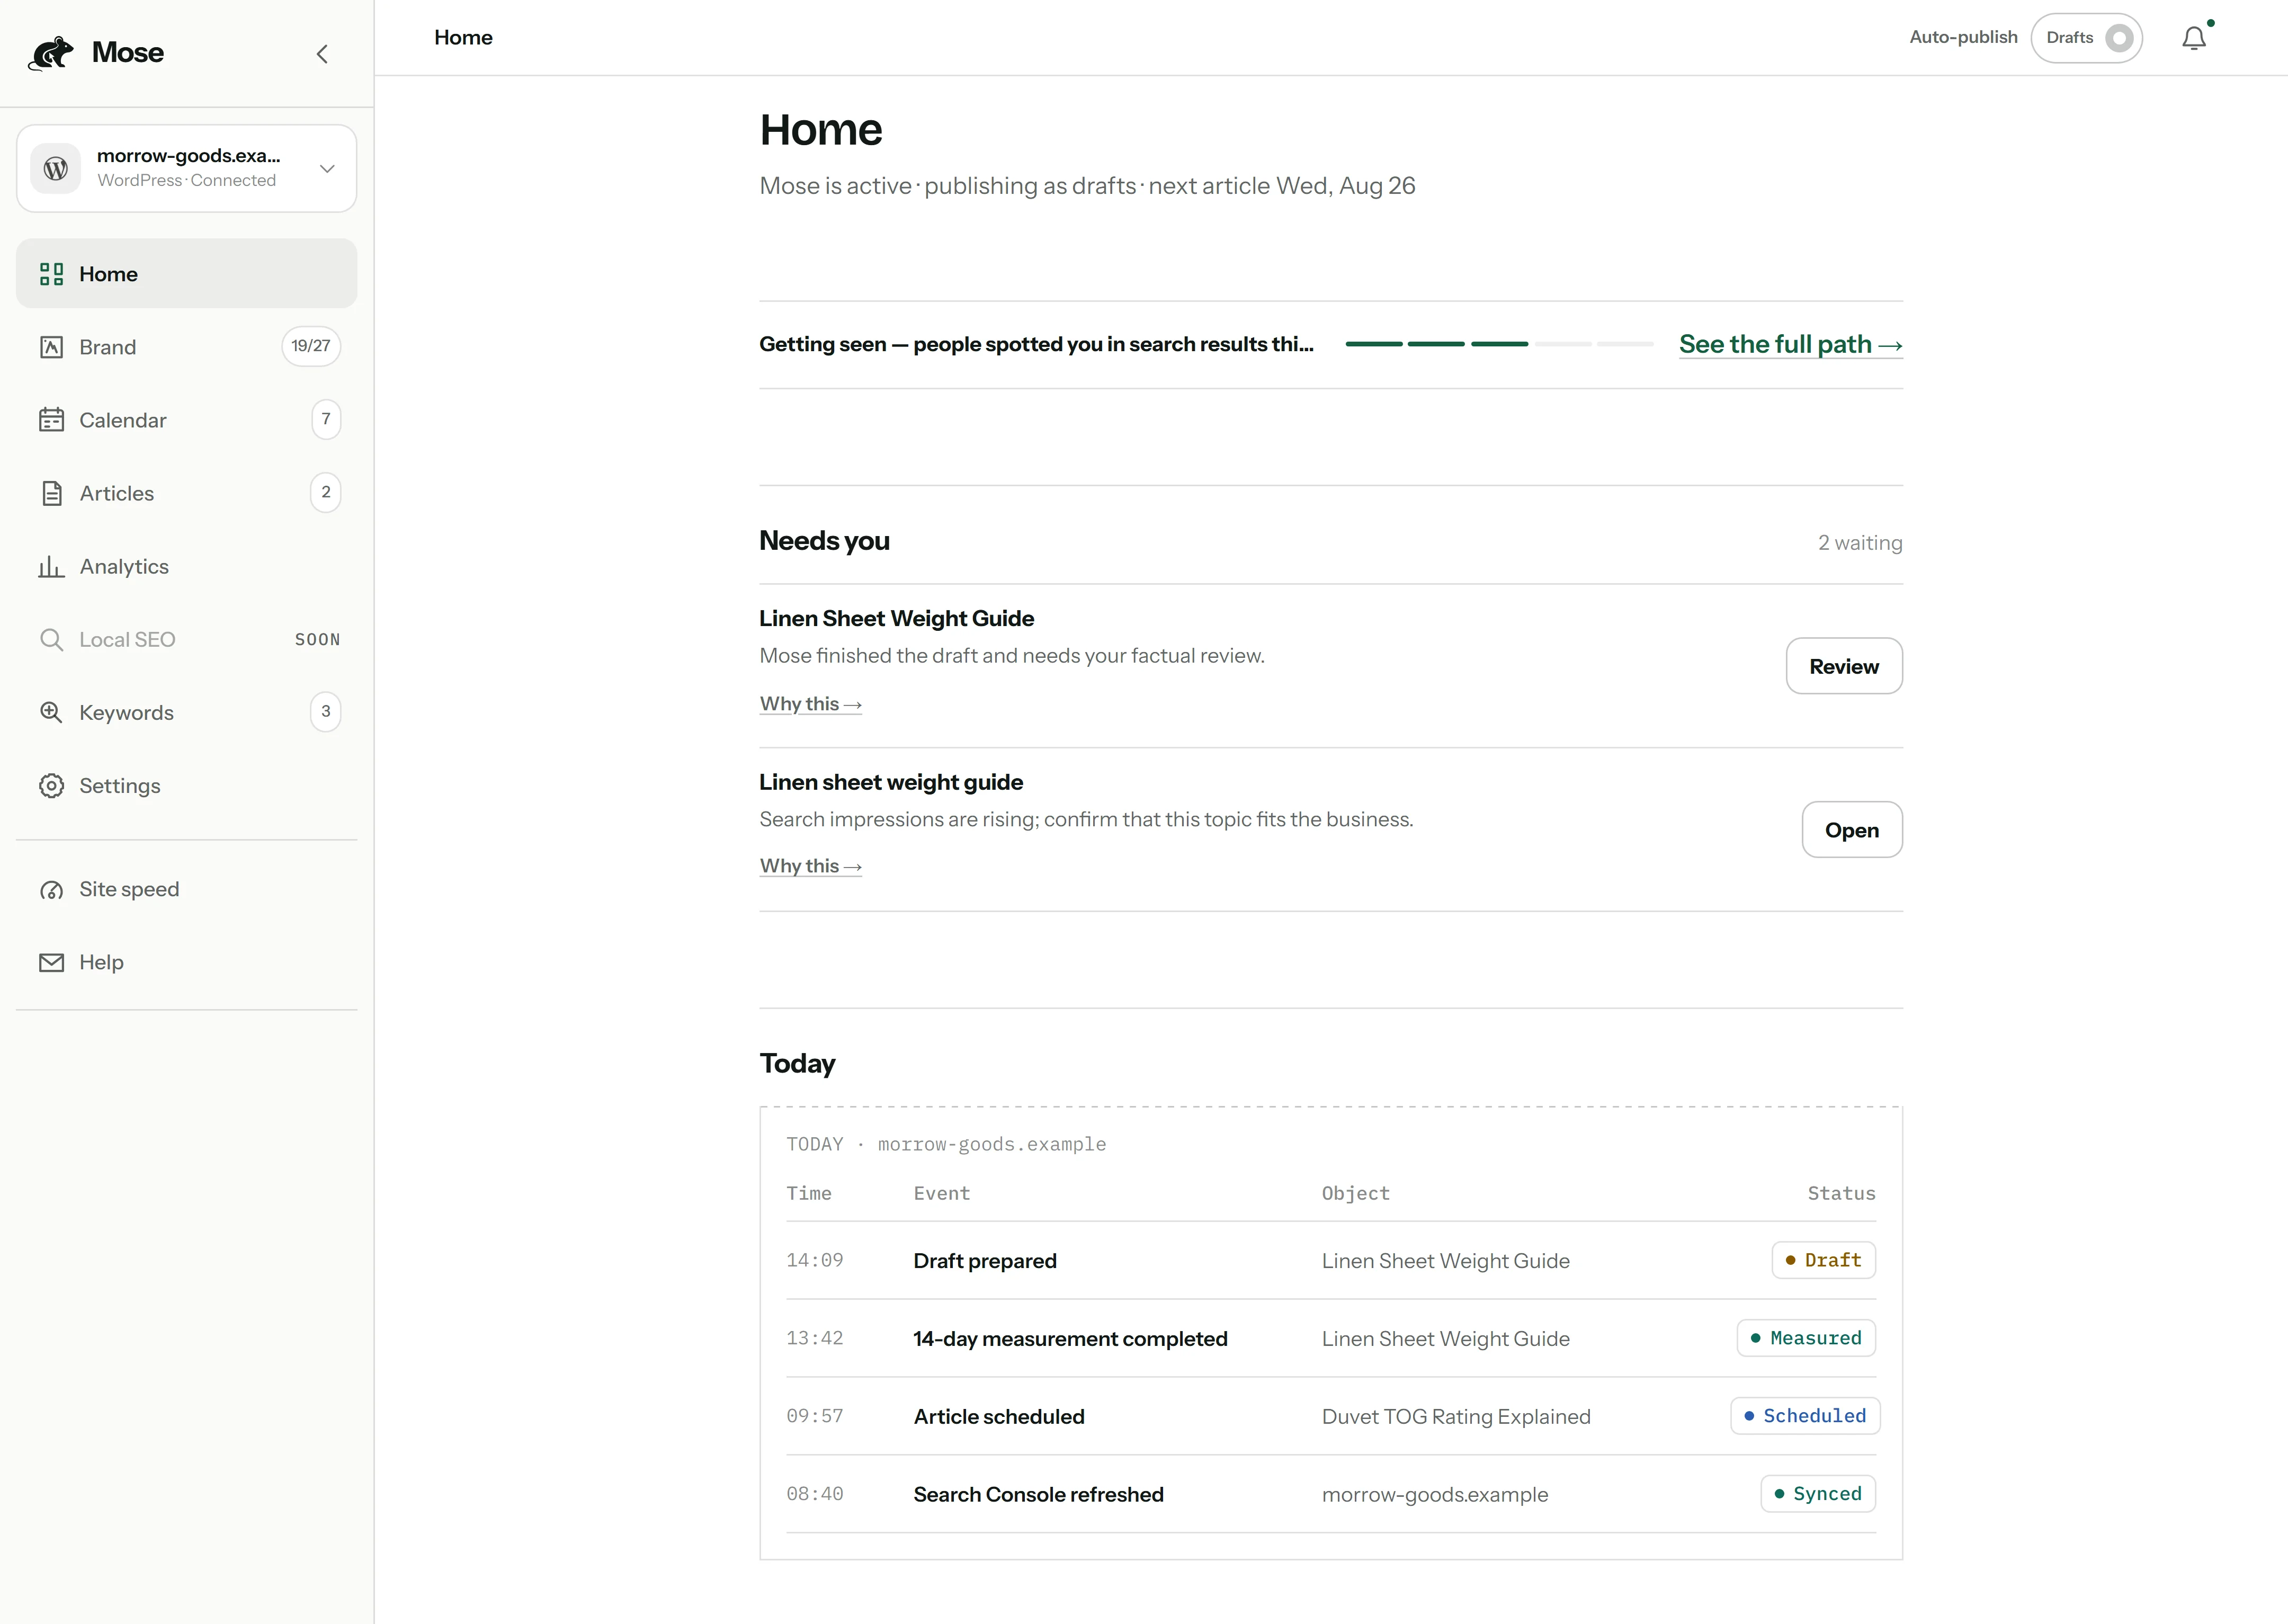
Task: Click Linen Sheet Weight Guide in the 13:42 row
Action: (x=1445, y=1339)
